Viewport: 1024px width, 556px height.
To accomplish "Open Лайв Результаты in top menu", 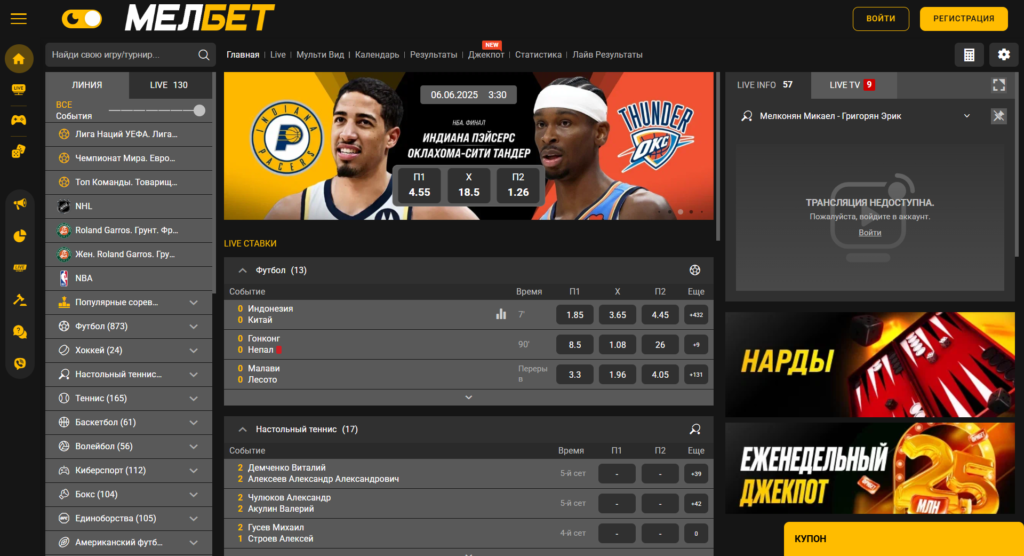I will [x=607, y=55].
